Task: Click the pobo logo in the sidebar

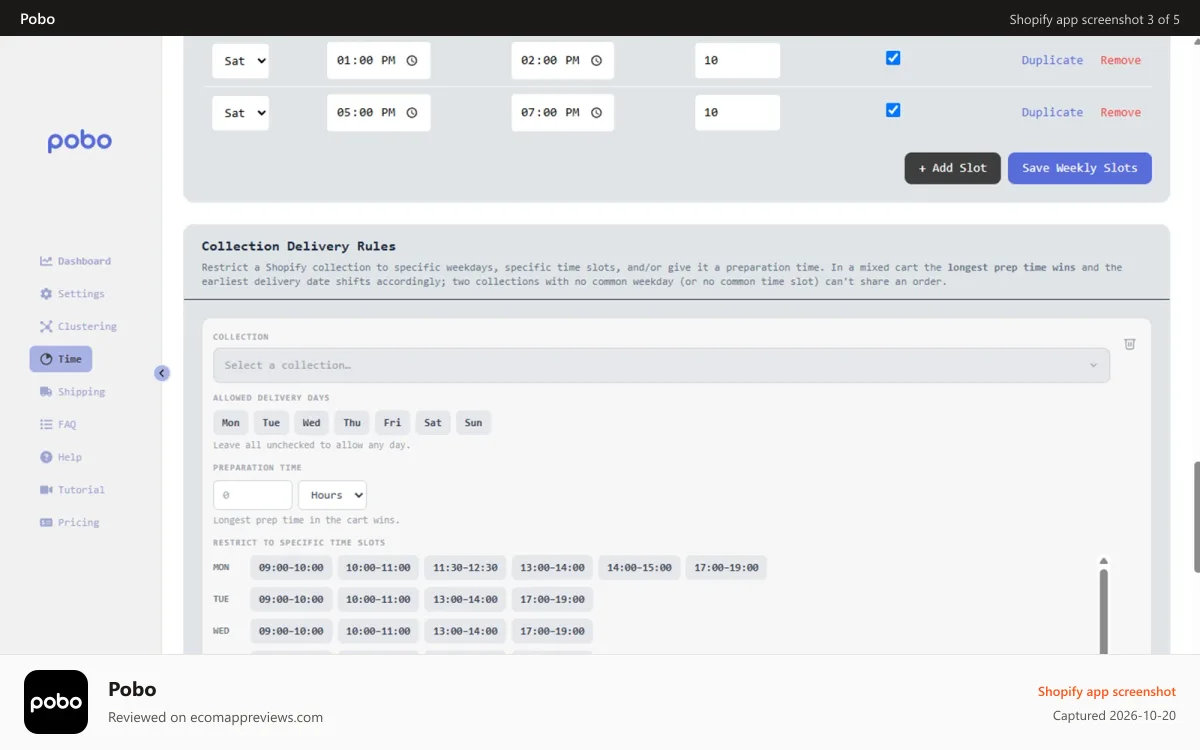Action: click(80, 141)
